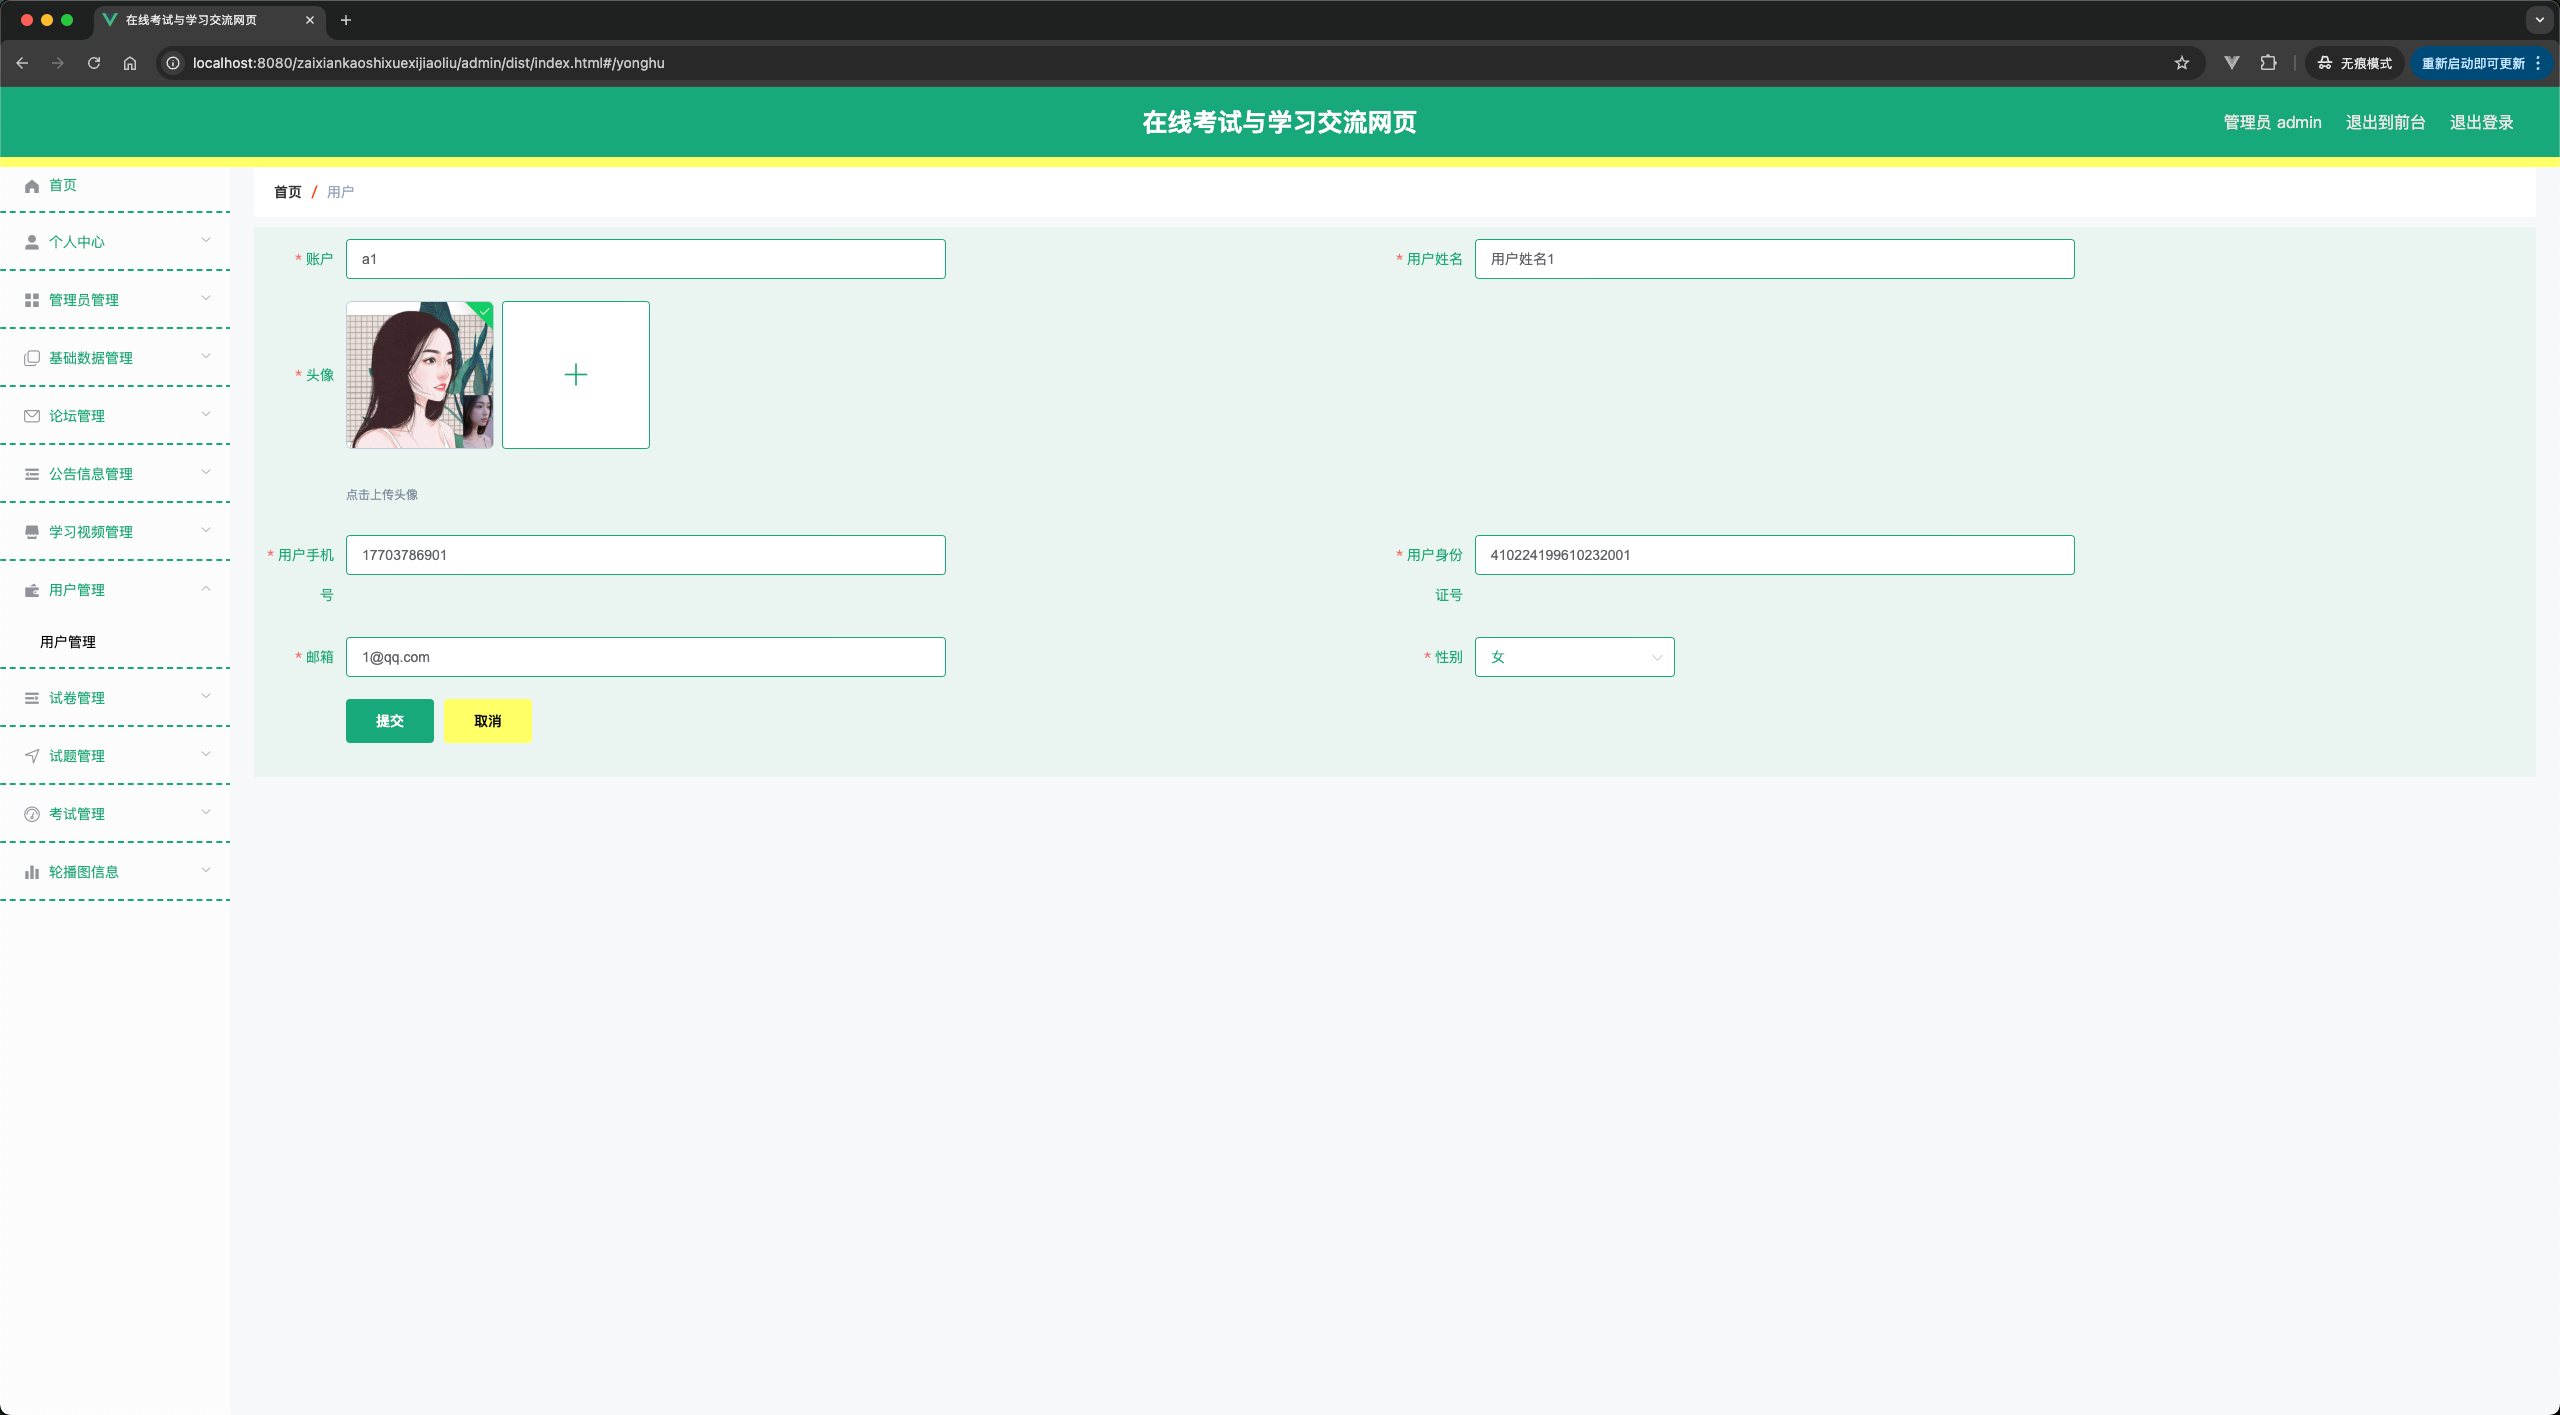Expand 轮播图信息 menu chevron
This screenshot has height=1415, width=2560.
coord(206,870)
